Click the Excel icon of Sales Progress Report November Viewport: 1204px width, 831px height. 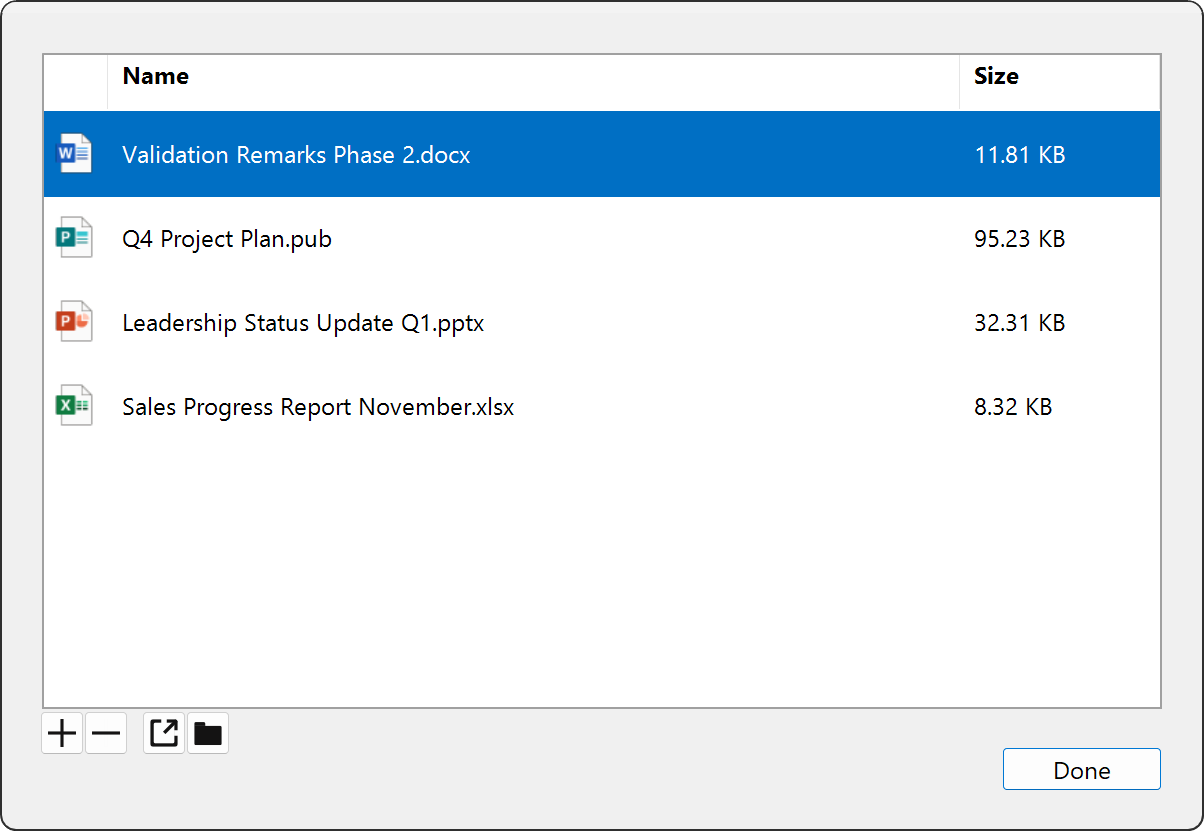74,406
